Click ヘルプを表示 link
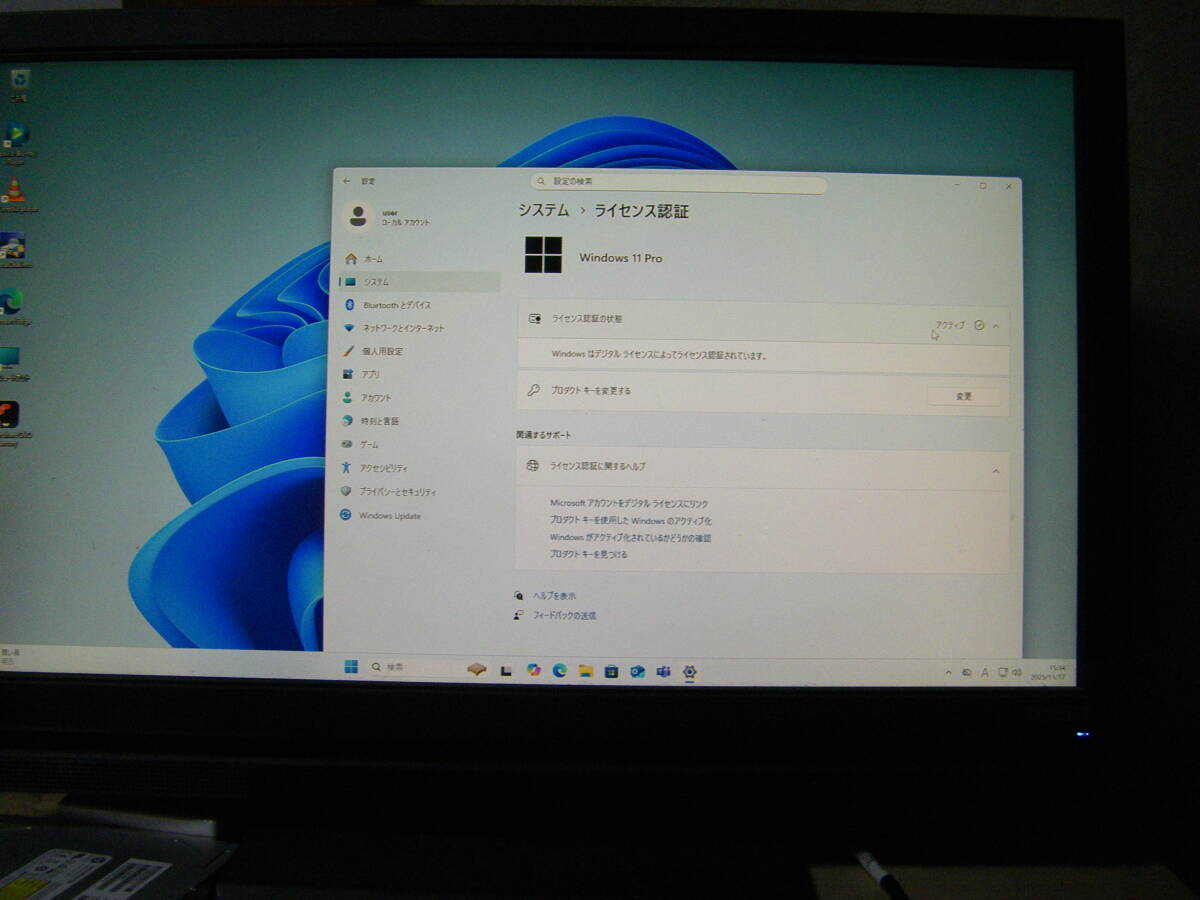Image resolution: width=1200 pixels, height=900 pixels. (554, 596)
